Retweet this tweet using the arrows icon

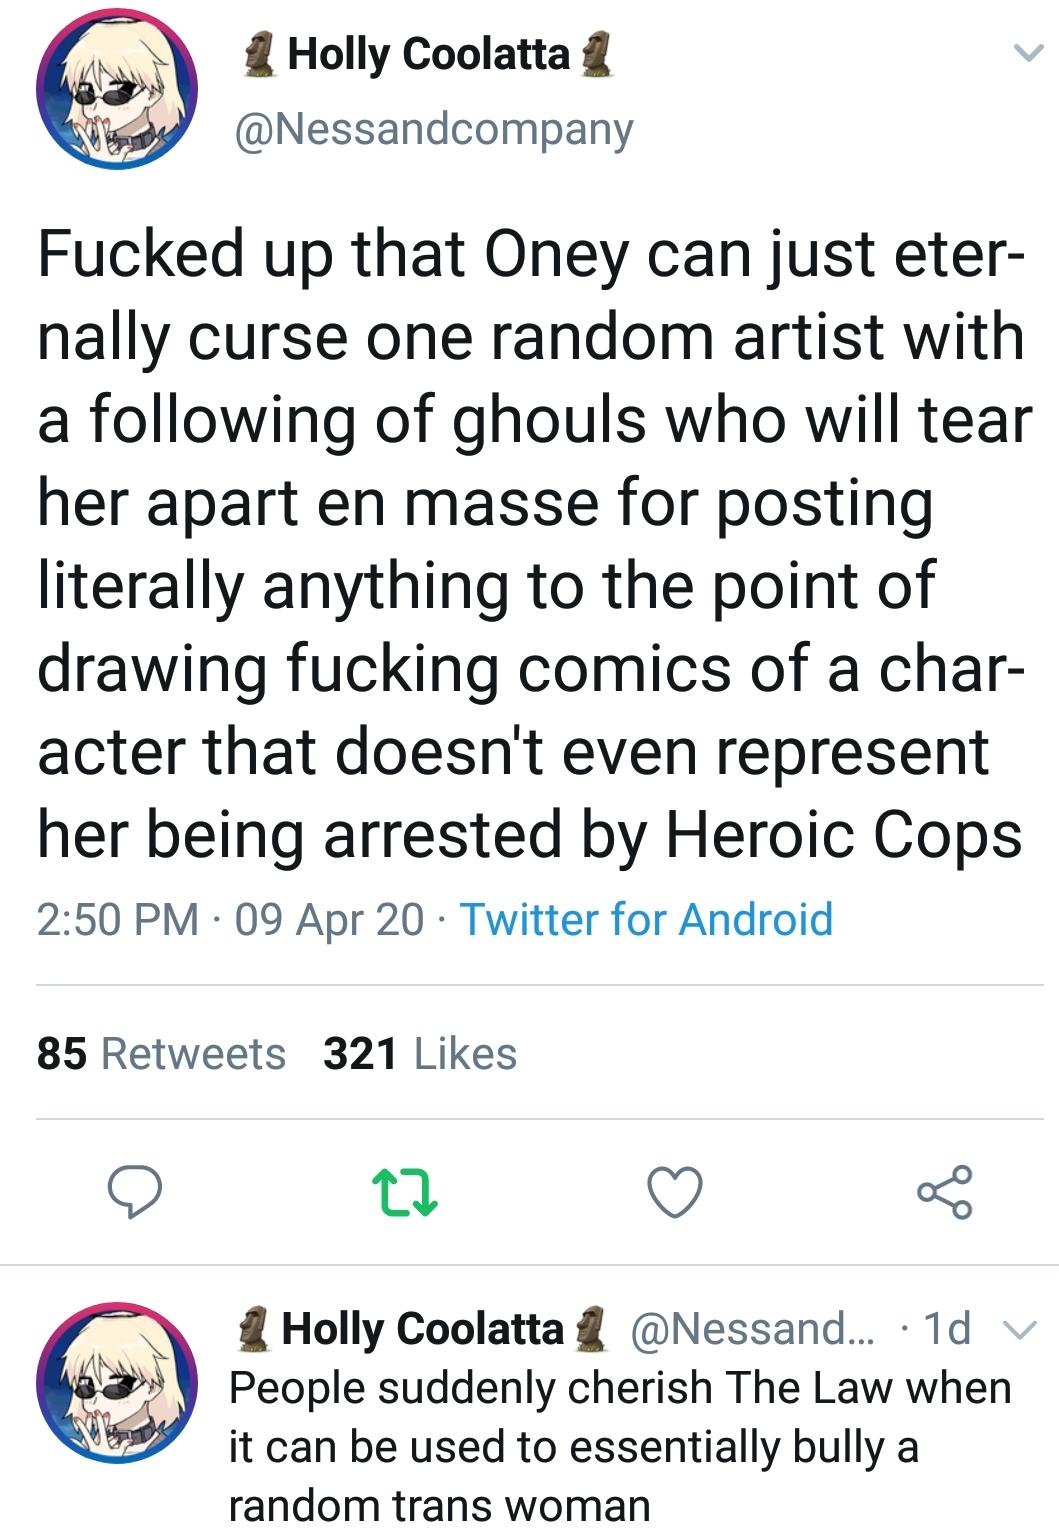pyautogui.click(x=405, y=1193)
